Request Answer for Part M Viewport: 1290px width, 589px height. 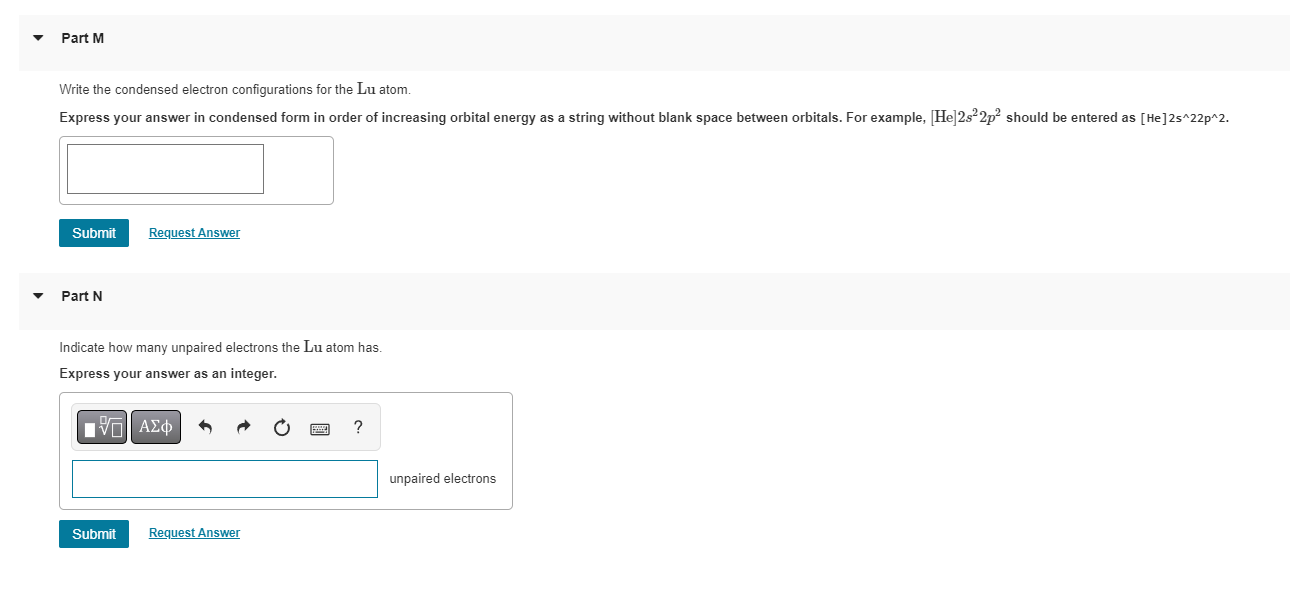(x=194, y=233)
